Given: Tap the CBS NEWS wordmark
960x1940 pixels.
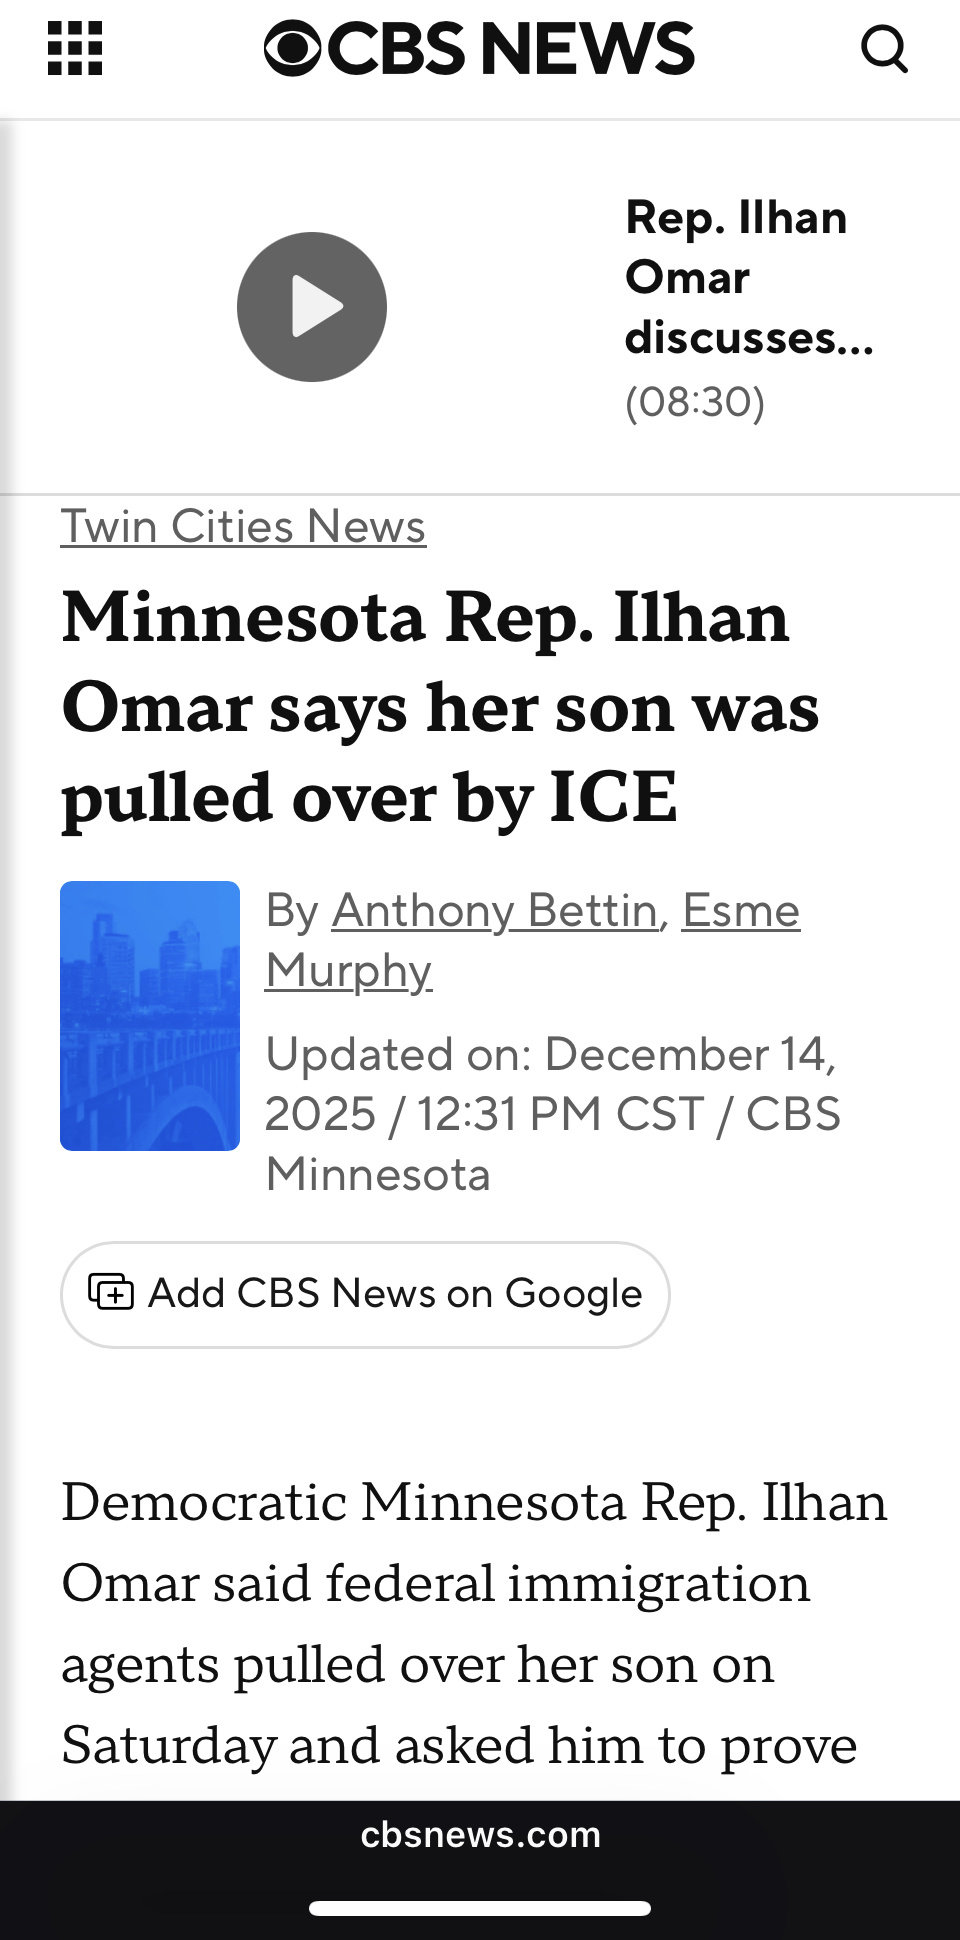Looking at the screenshot, I should 510,48.
